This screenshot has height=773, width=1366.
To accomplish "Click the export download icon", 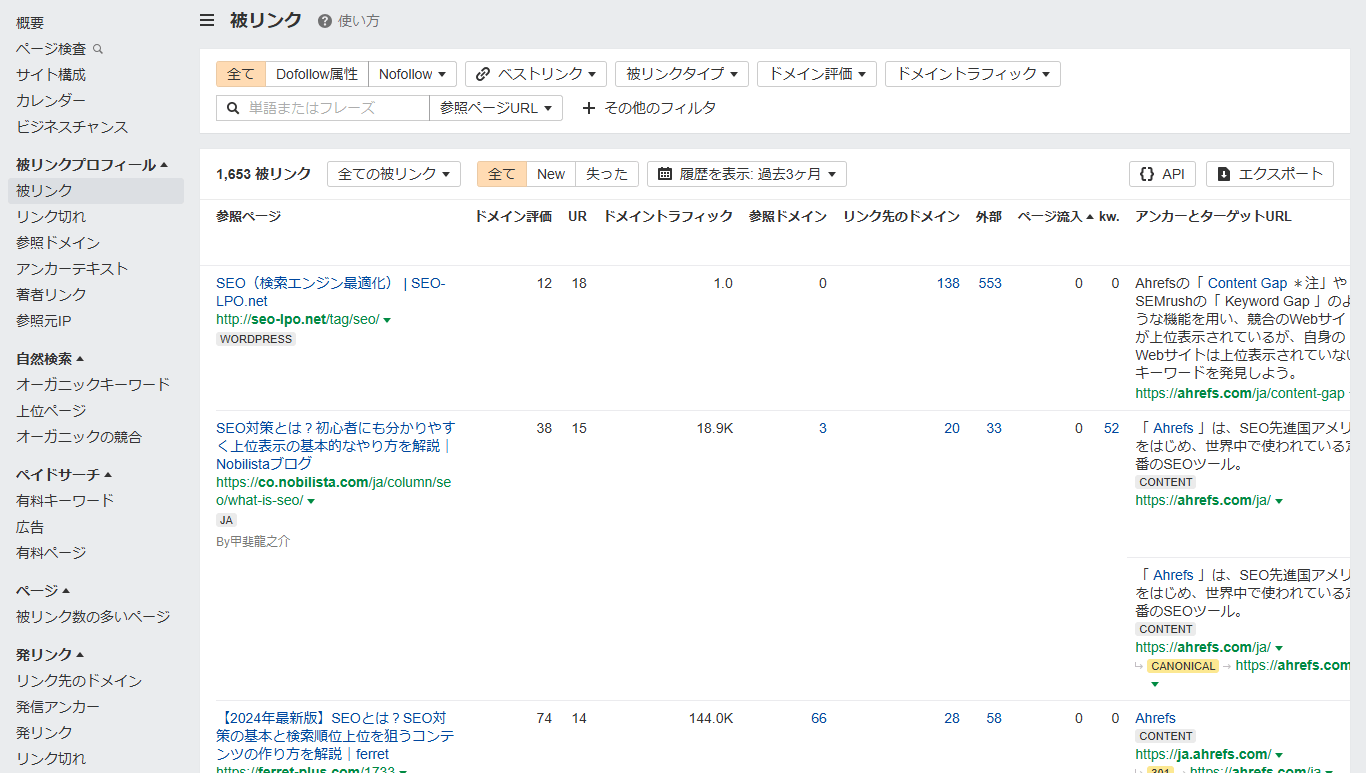I will [1223, 174].
